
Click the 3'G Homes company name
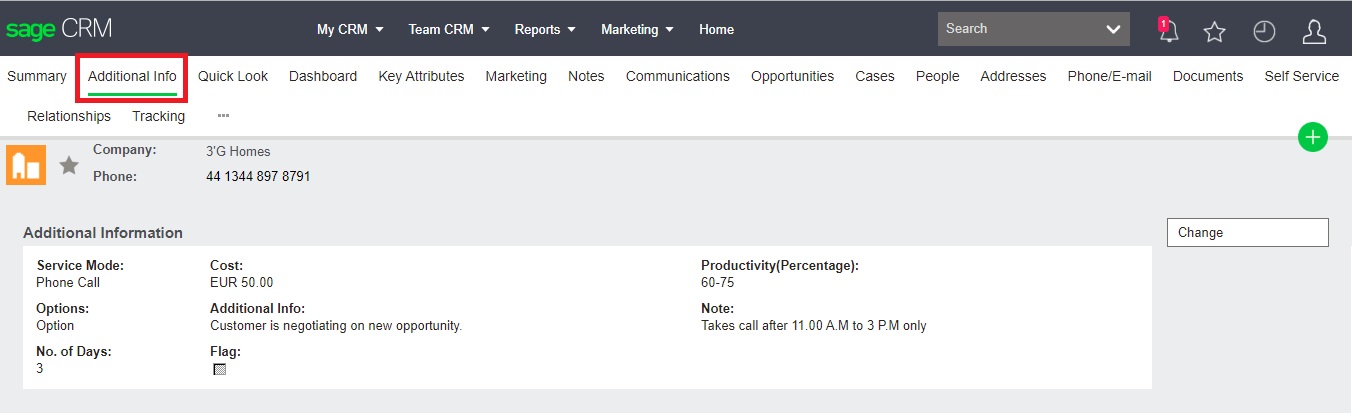(x=238, y=152)
